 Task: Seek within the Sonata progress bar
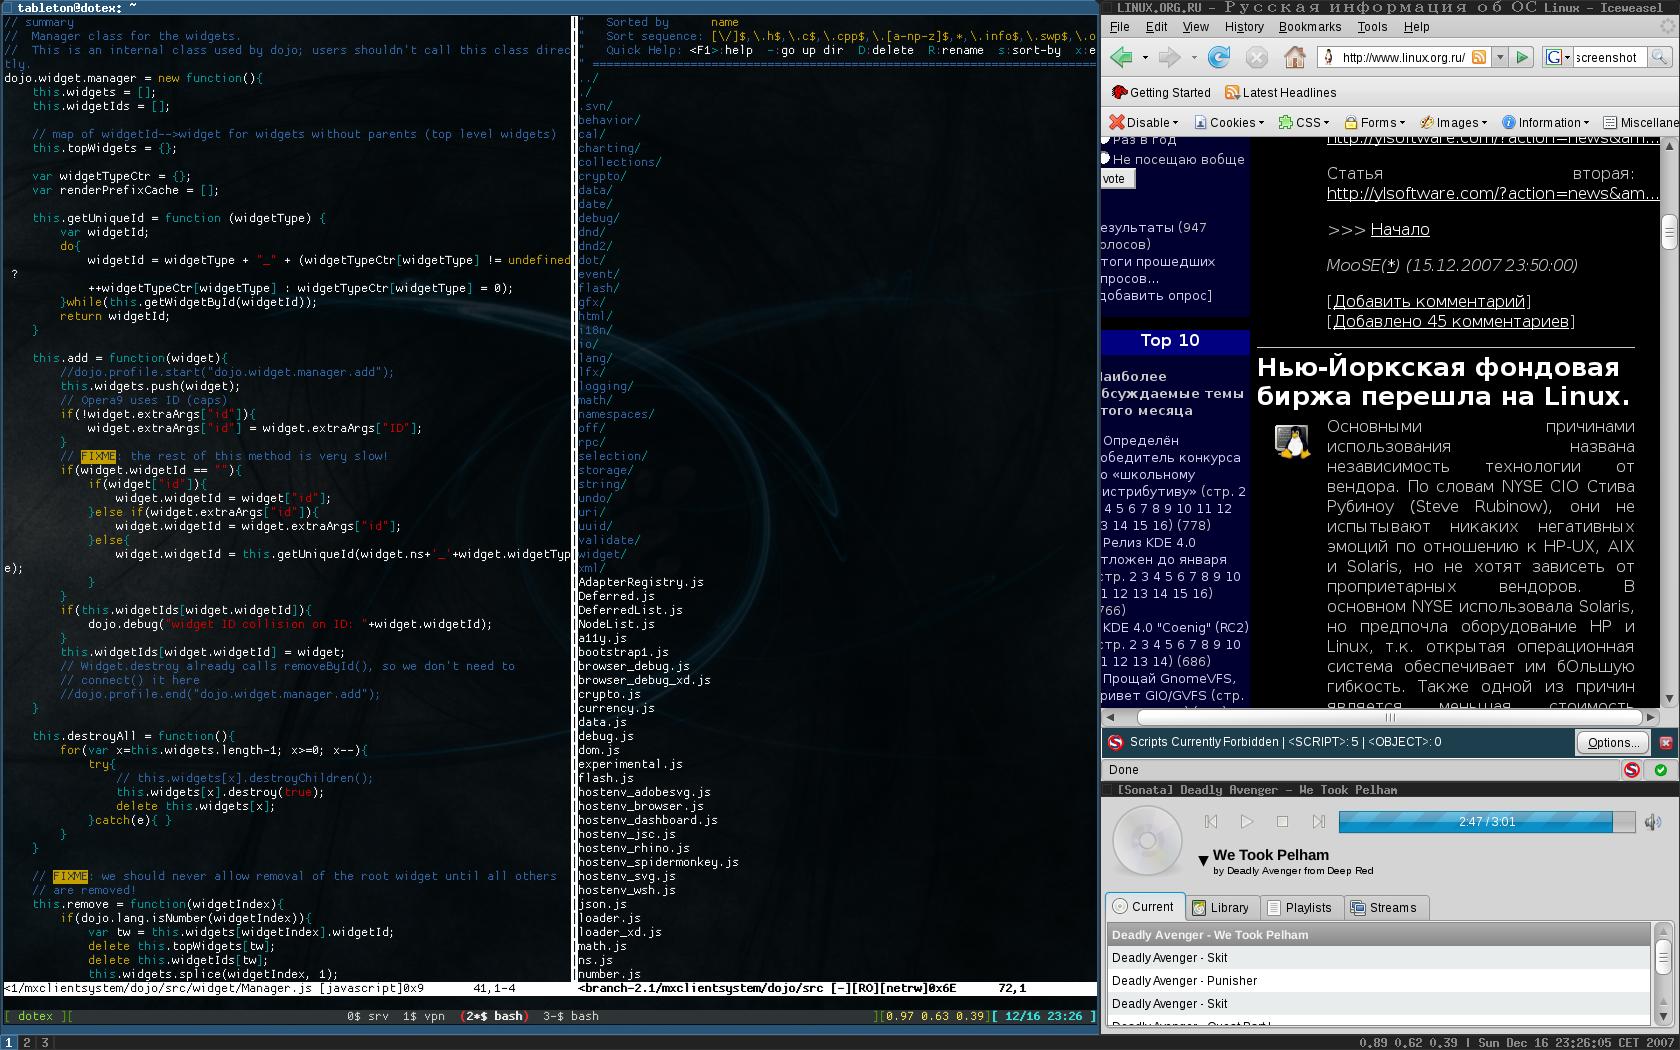pos(1486,821)
